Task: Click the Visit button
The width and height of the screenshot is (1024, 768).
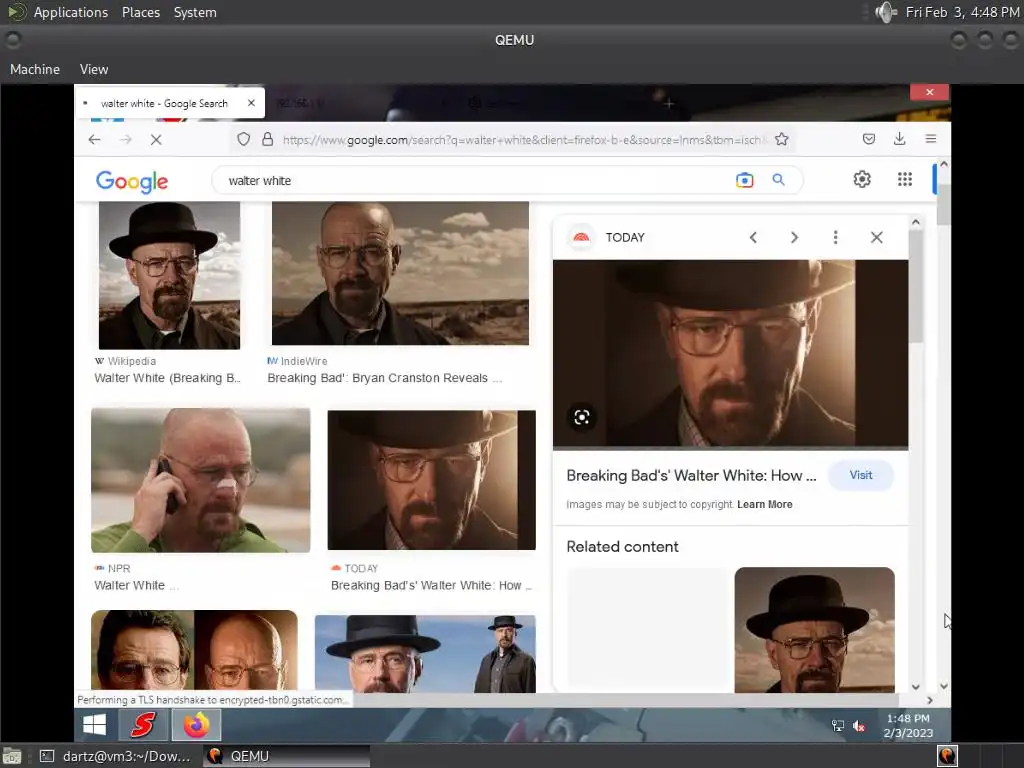Action: tap(861, 475)
